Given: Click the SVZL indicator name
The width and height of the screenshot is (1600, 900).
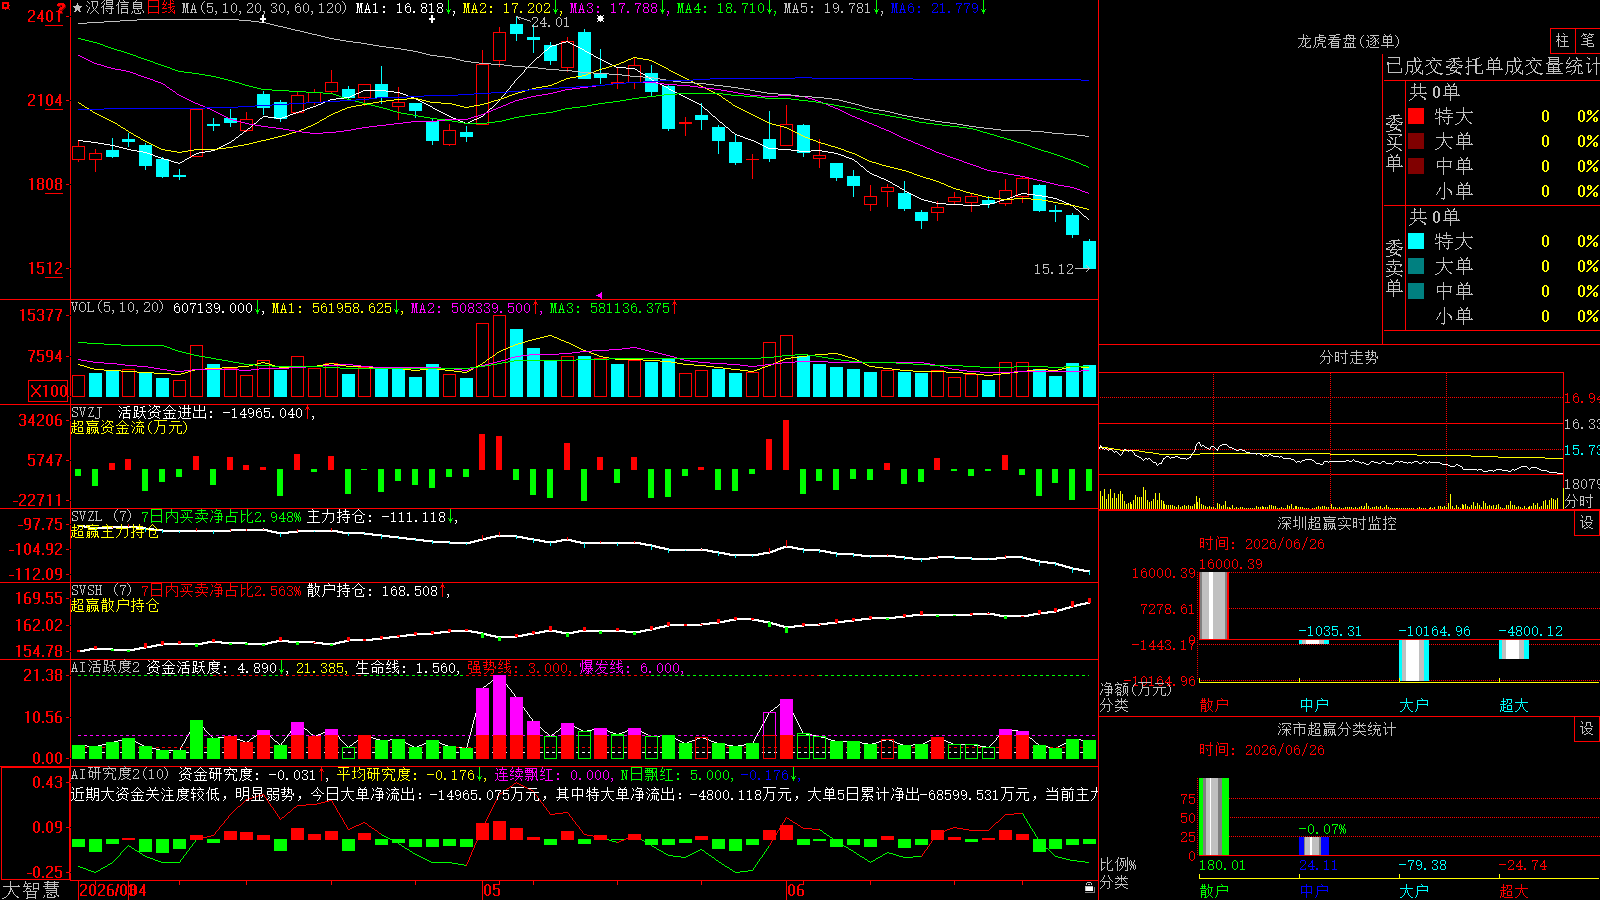Looking at the screenshot, I should 87,517.
